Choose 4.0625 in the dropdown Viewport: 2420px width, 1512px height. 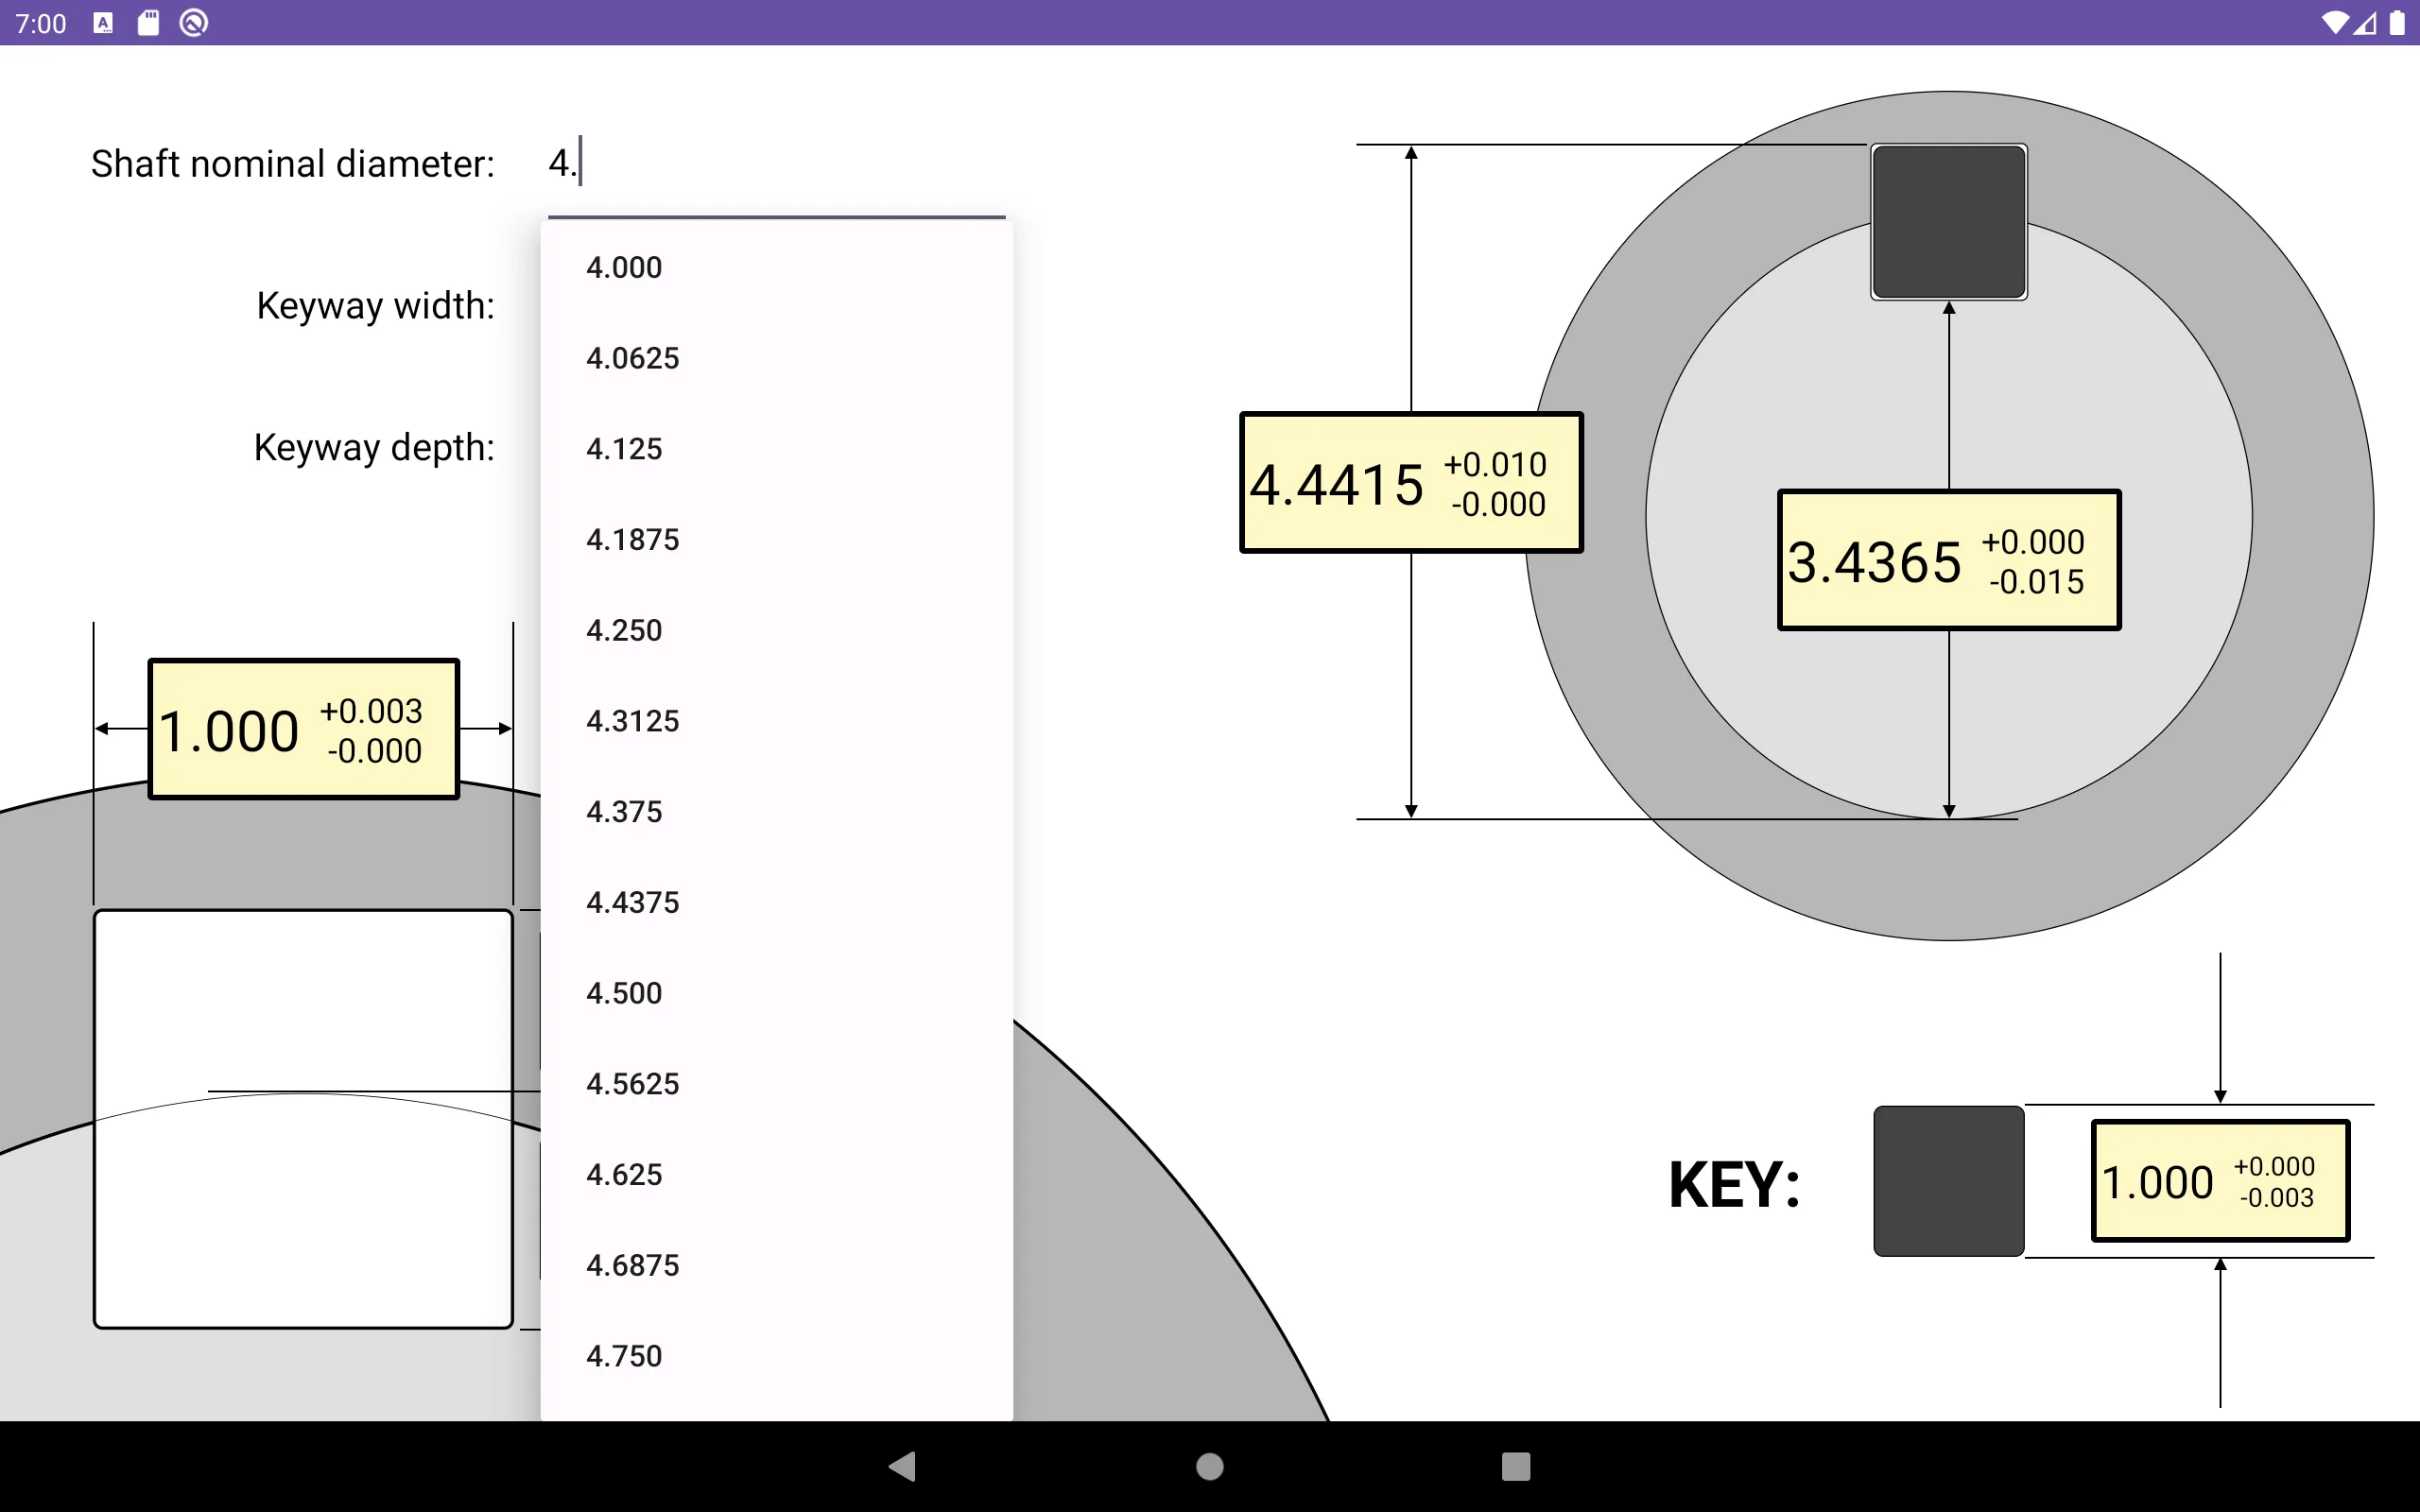pos(776,358)
